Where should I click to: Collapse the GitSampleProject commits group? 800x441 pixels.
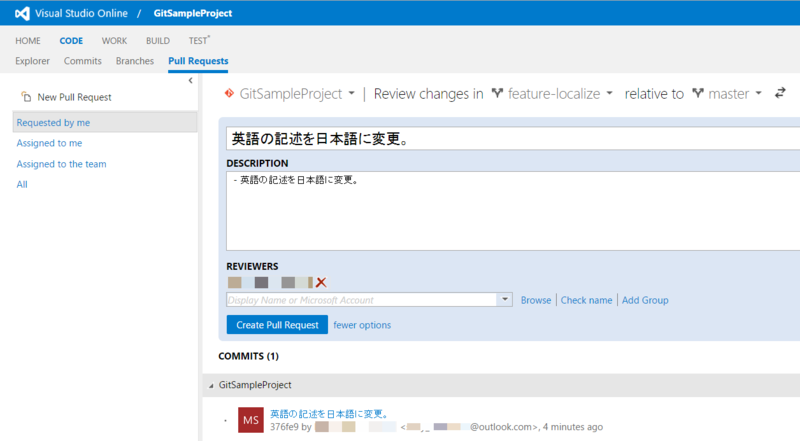coord(211,386)
